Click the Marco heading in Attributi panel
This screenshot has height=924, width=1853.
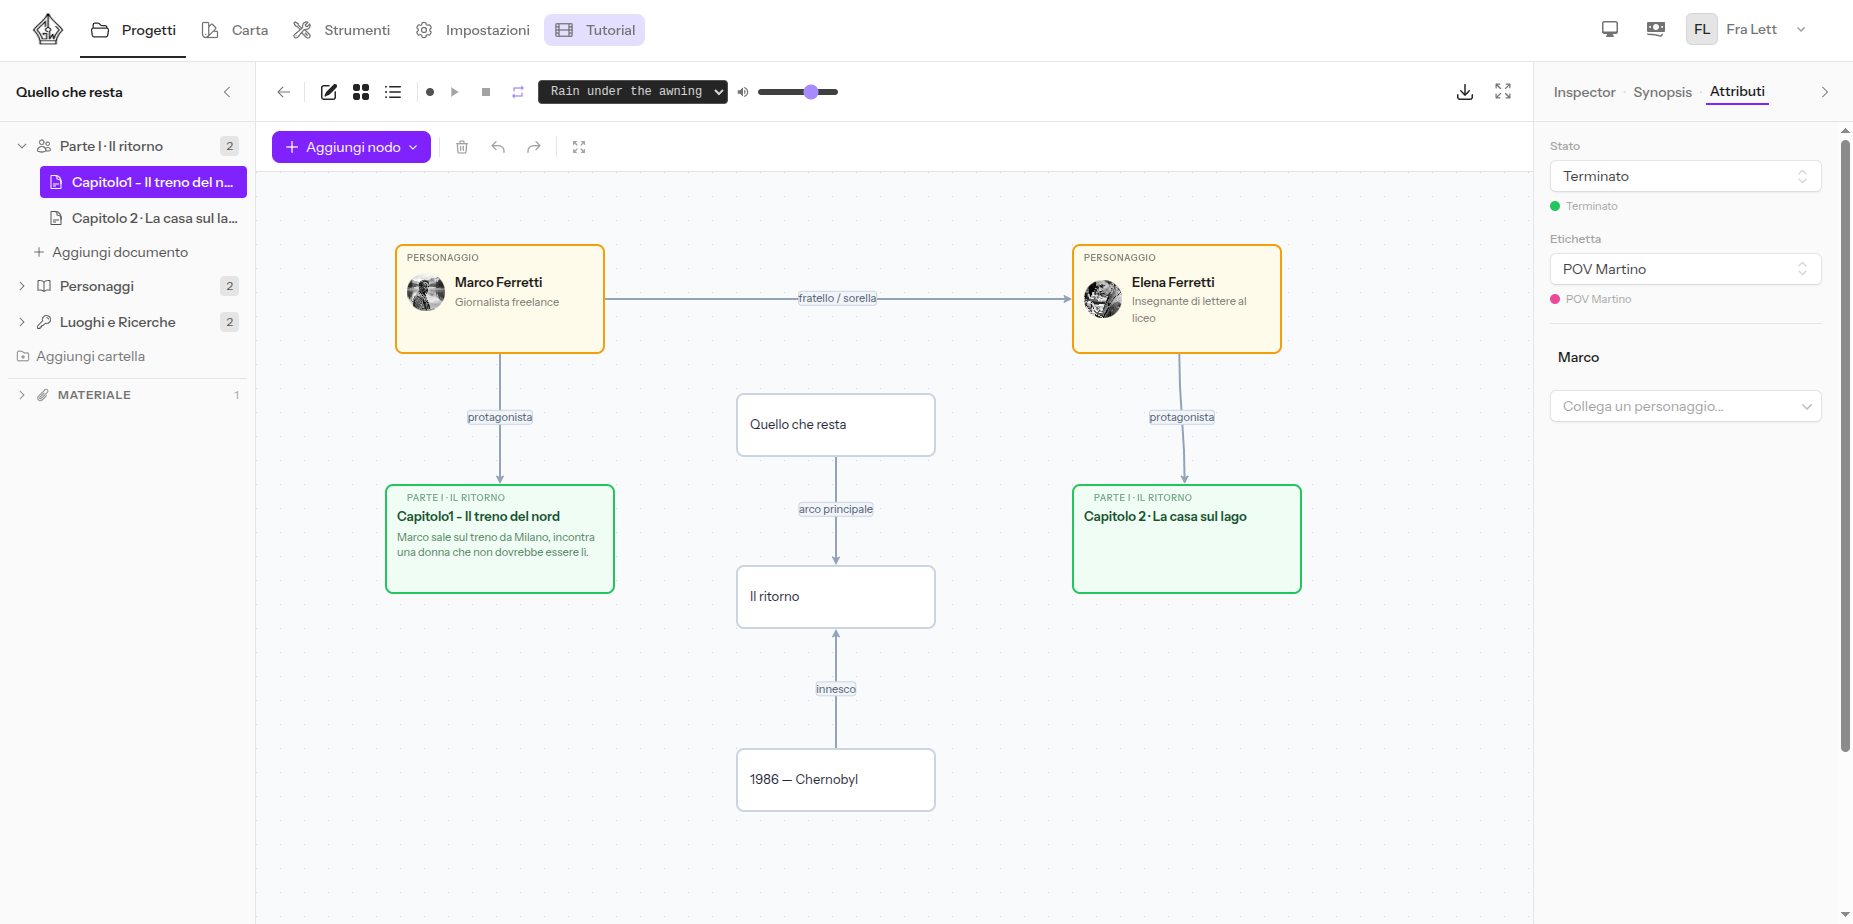[x=1578, y=357]
